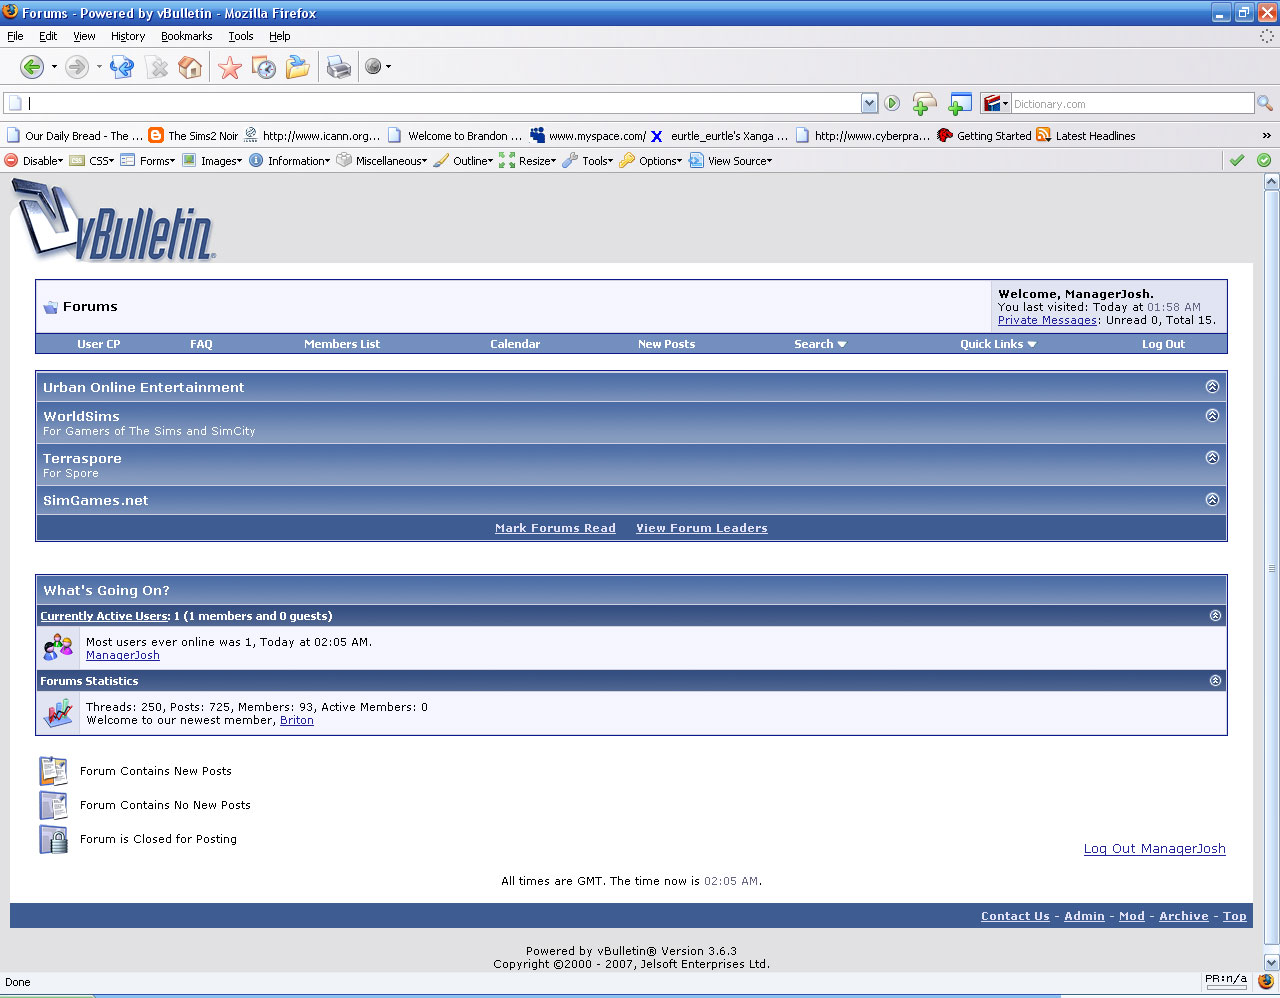Open the search engine selector dropdown
This screenshot has height=998, width=1280.
[995, 103]
